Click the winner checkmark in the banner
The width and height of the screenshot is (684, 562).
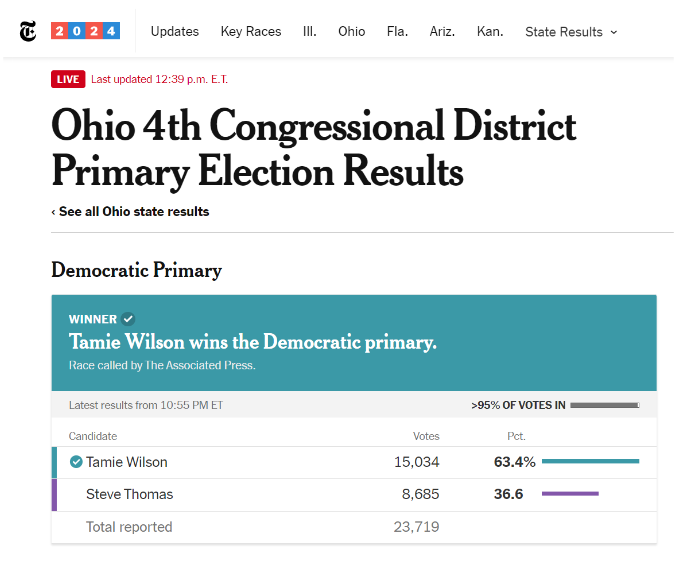click(128, 319)
